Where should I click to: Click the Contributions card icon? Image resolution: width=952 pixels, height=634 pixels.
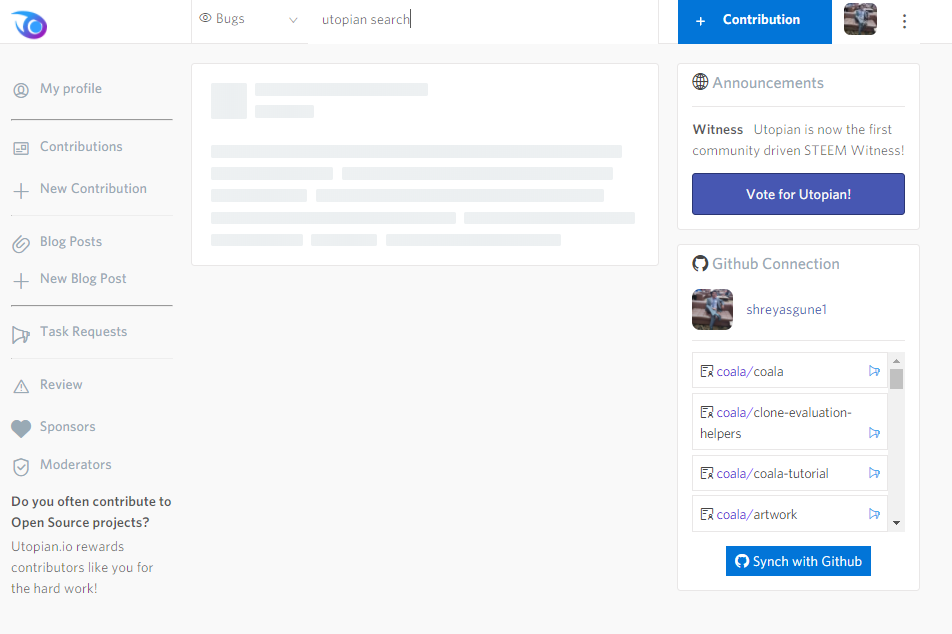coord(21,148)
